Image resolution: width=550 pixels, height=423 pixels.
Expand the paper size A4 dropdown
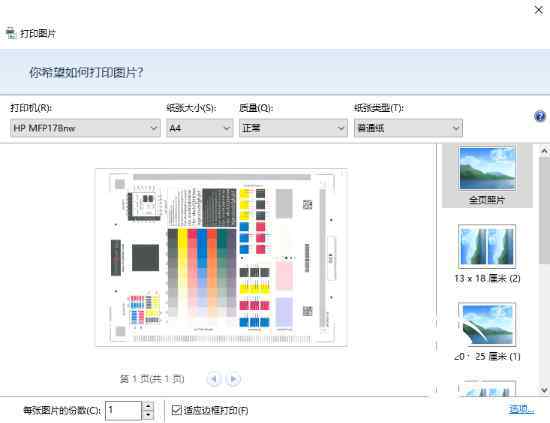pyautogui.click(x=200, y=128)
